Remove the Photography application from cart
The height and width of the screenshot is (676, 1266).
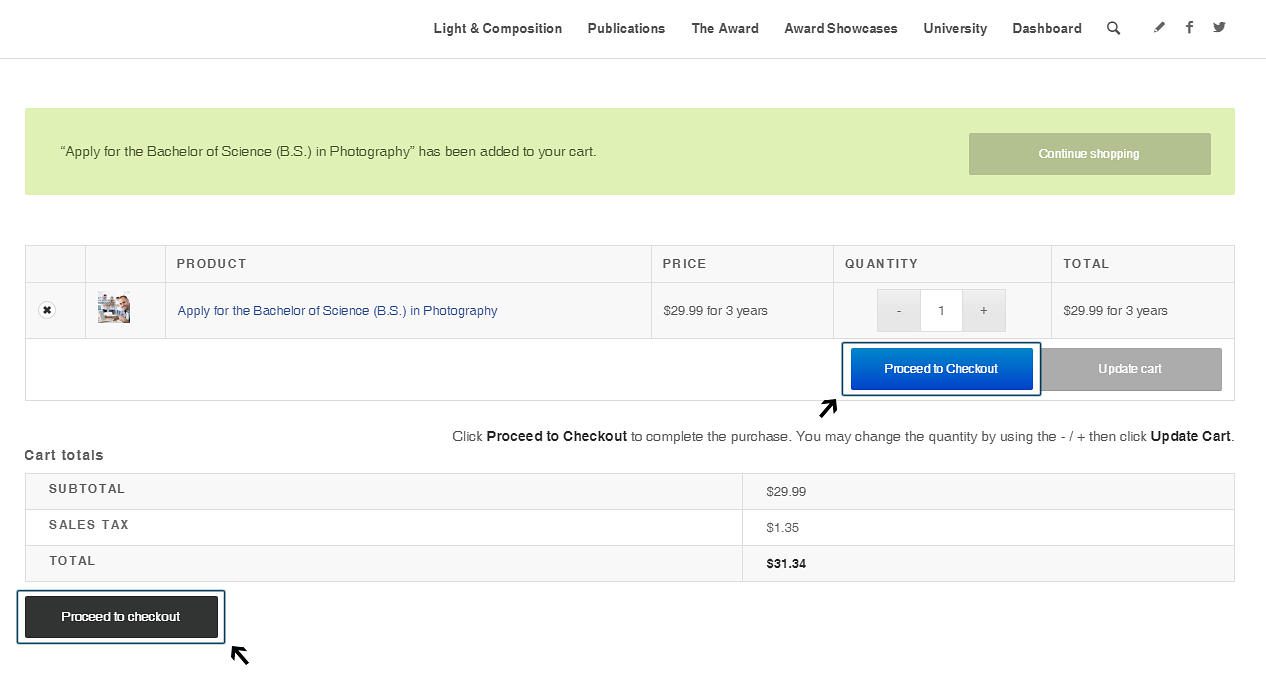(x=47, y=310)
